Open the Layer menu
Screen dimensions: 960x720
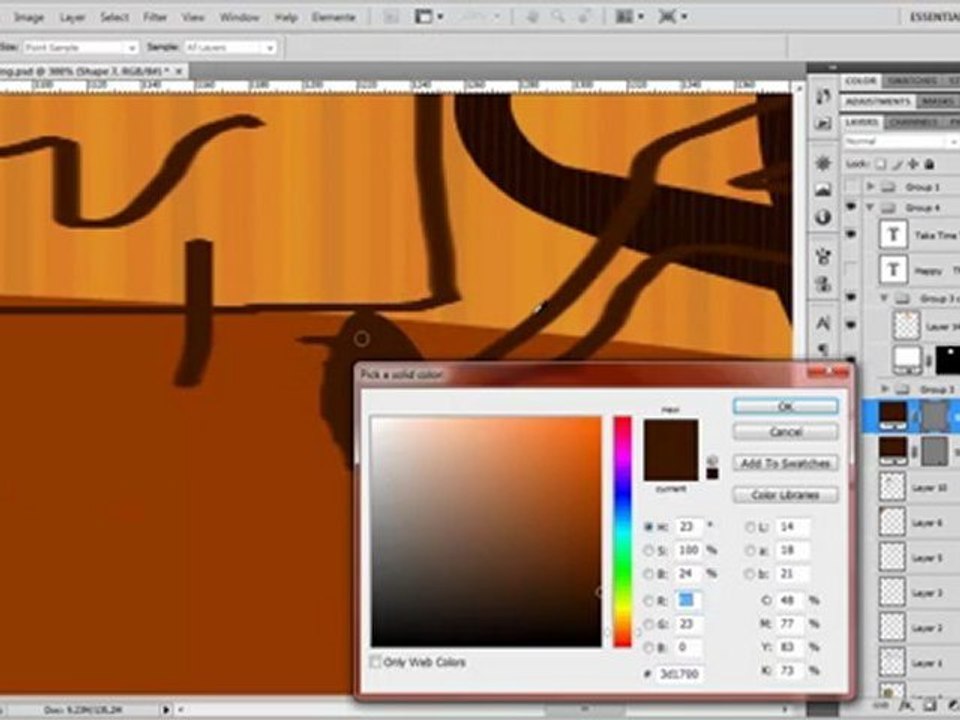[72, 17]
